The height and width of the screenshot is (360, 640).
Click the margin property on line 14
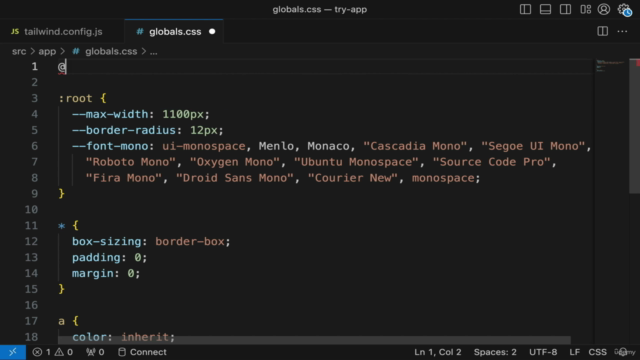(x=93, y=273)
